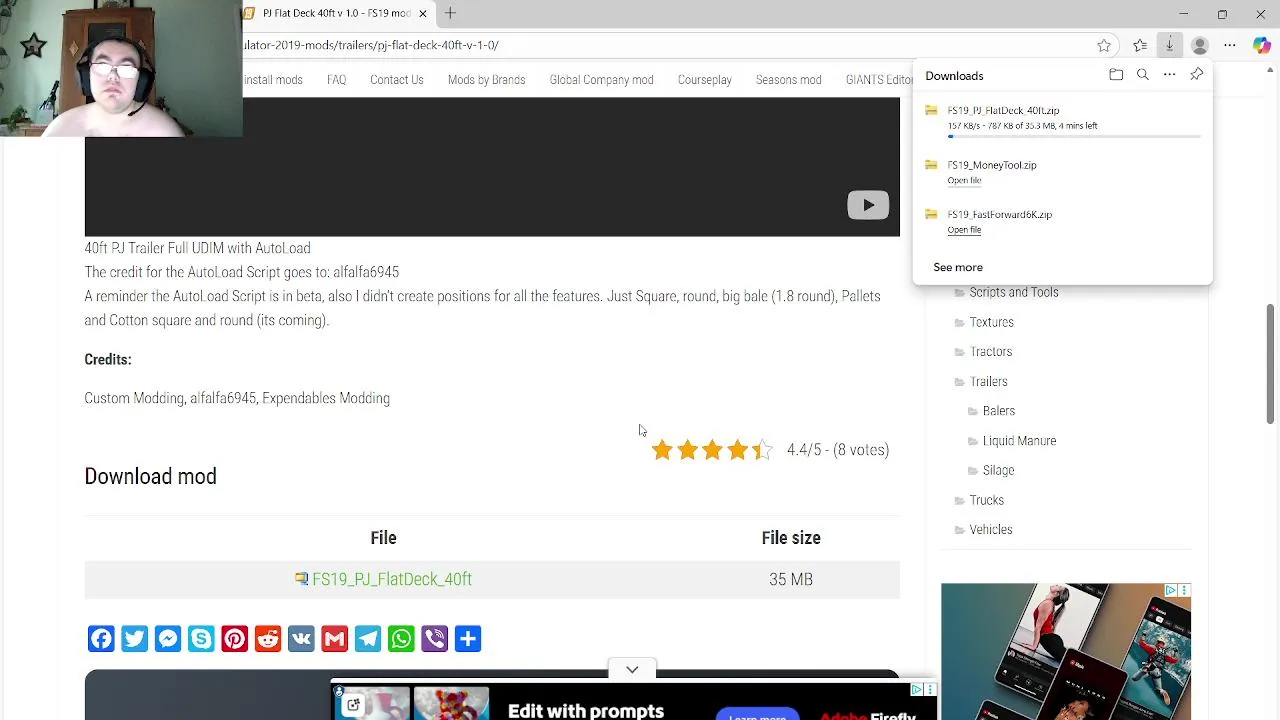The height and width of the screenshot is (720, 1280).
Task: Open Tractors category
Action: 990,352
